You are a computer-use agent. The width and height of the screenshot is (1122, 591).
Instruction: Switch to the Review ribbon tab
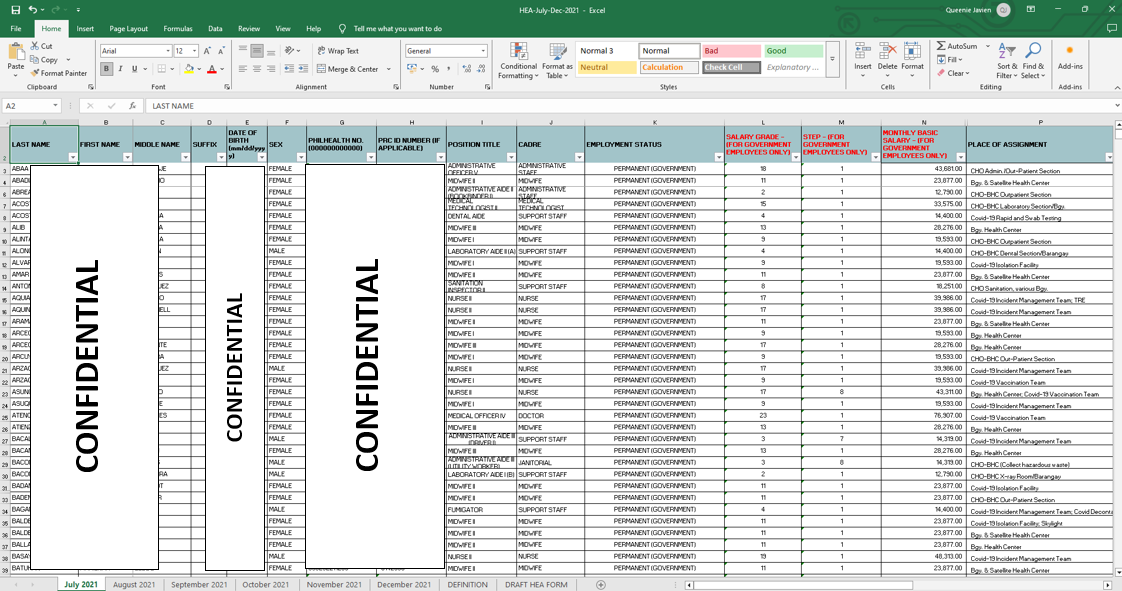249,29
